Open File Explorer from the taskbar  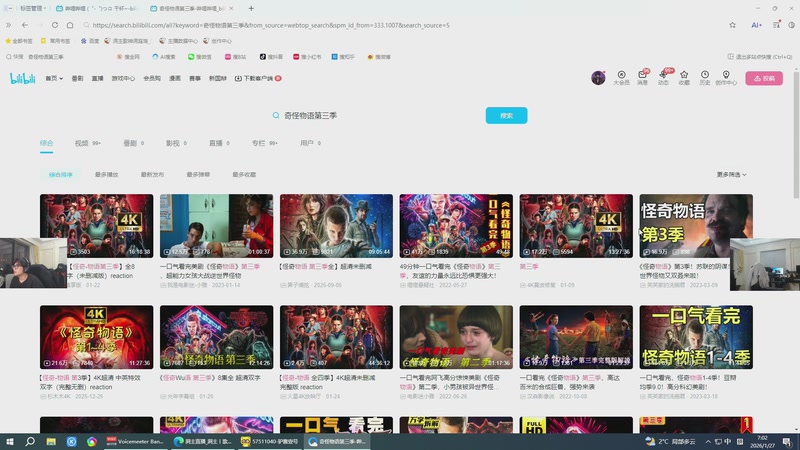[51, 441]
